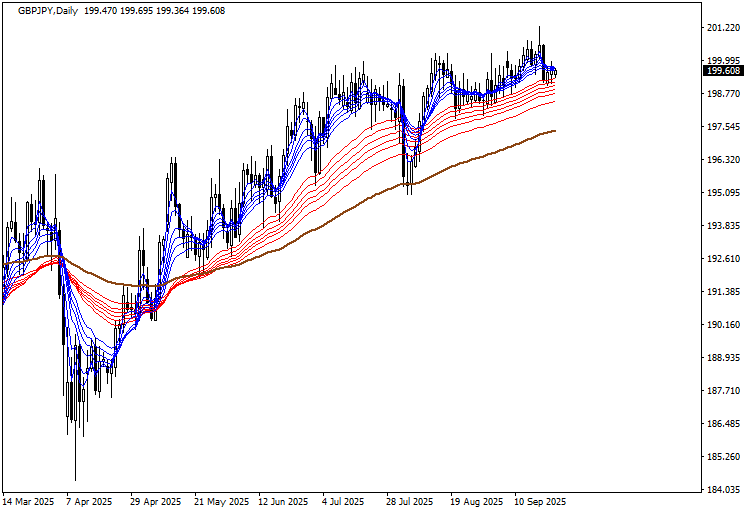This screenshot has width=747, height=513.
Task: Select the 7 Apr 2025 date label
Action: [x=88, y=501]
